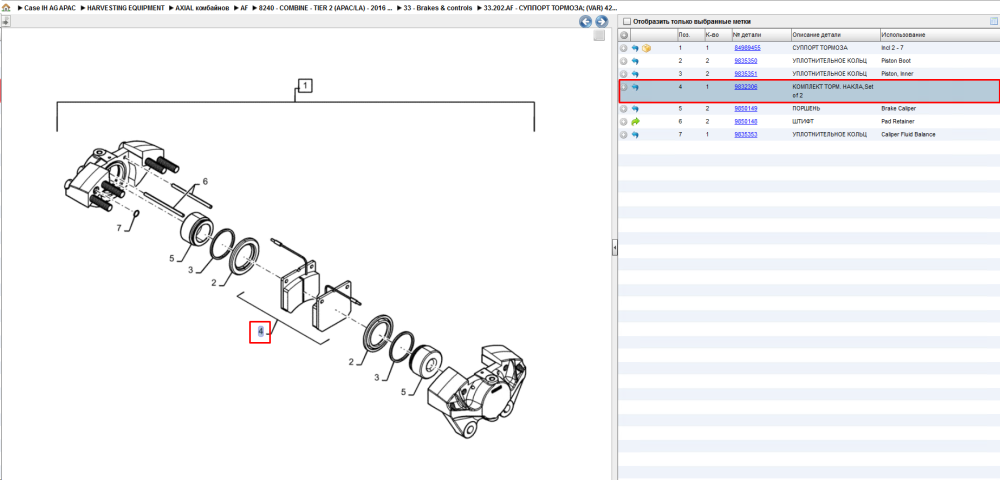Click the previous diagram arrow button

(585, 22)
